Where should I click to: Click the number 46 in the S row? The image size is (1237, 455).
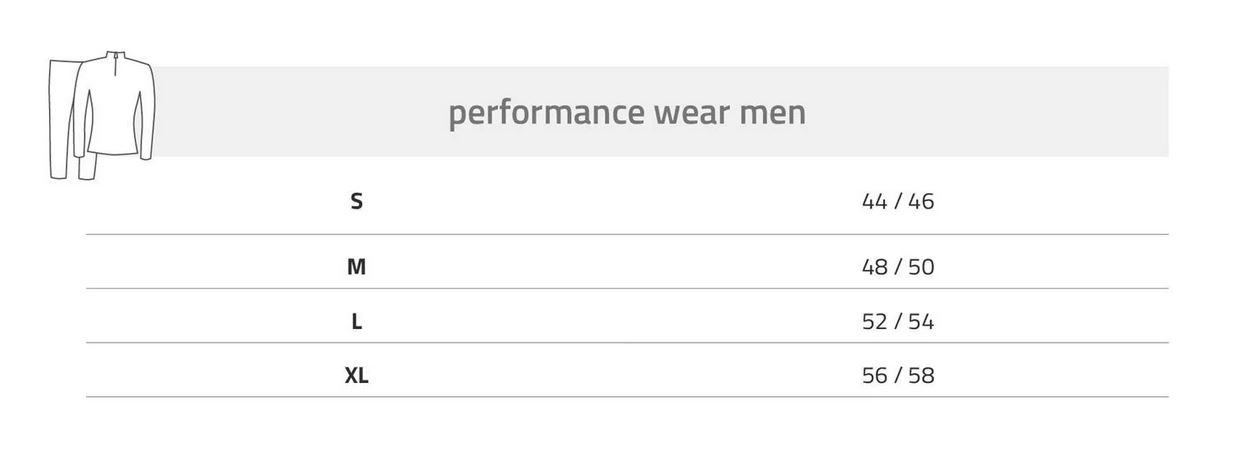(921, 201)
